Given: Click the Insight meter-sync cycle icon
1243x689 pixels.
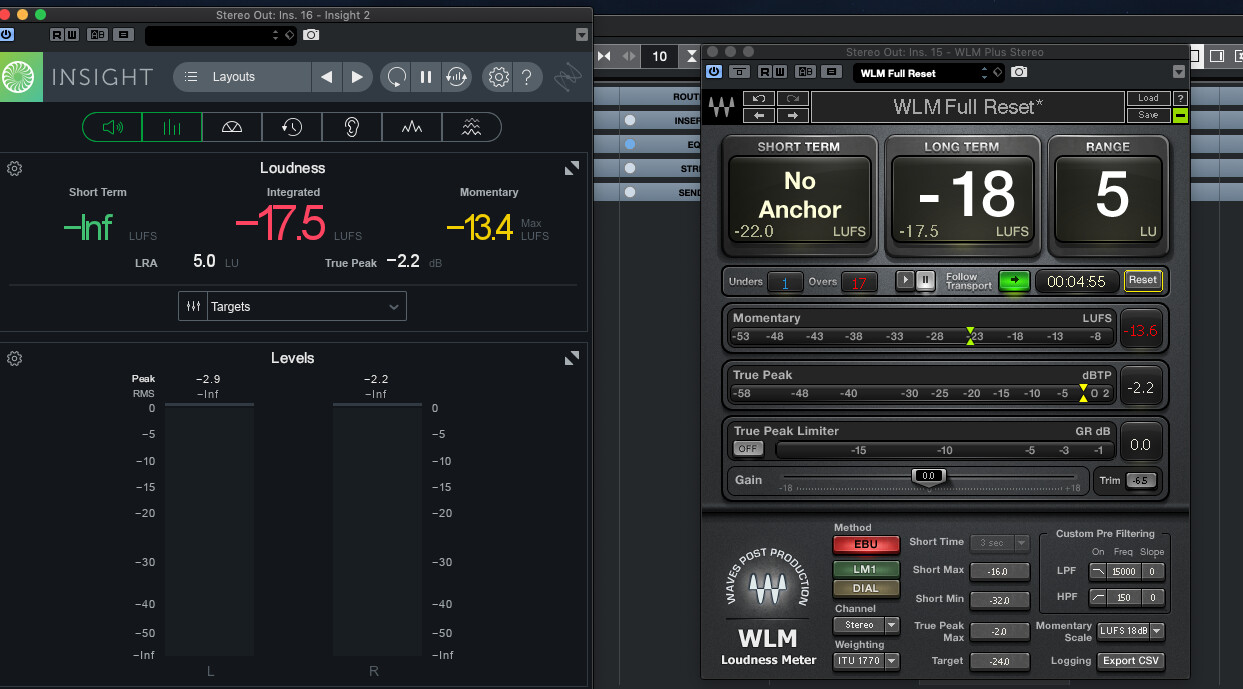Looking at the screenshot, I should pos(456,77).
